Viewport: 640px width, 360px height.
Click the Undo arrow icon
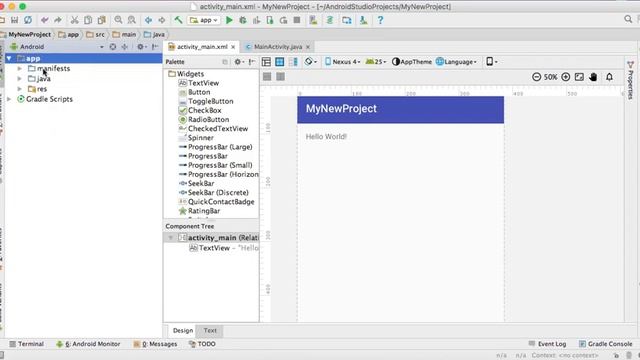44,20
